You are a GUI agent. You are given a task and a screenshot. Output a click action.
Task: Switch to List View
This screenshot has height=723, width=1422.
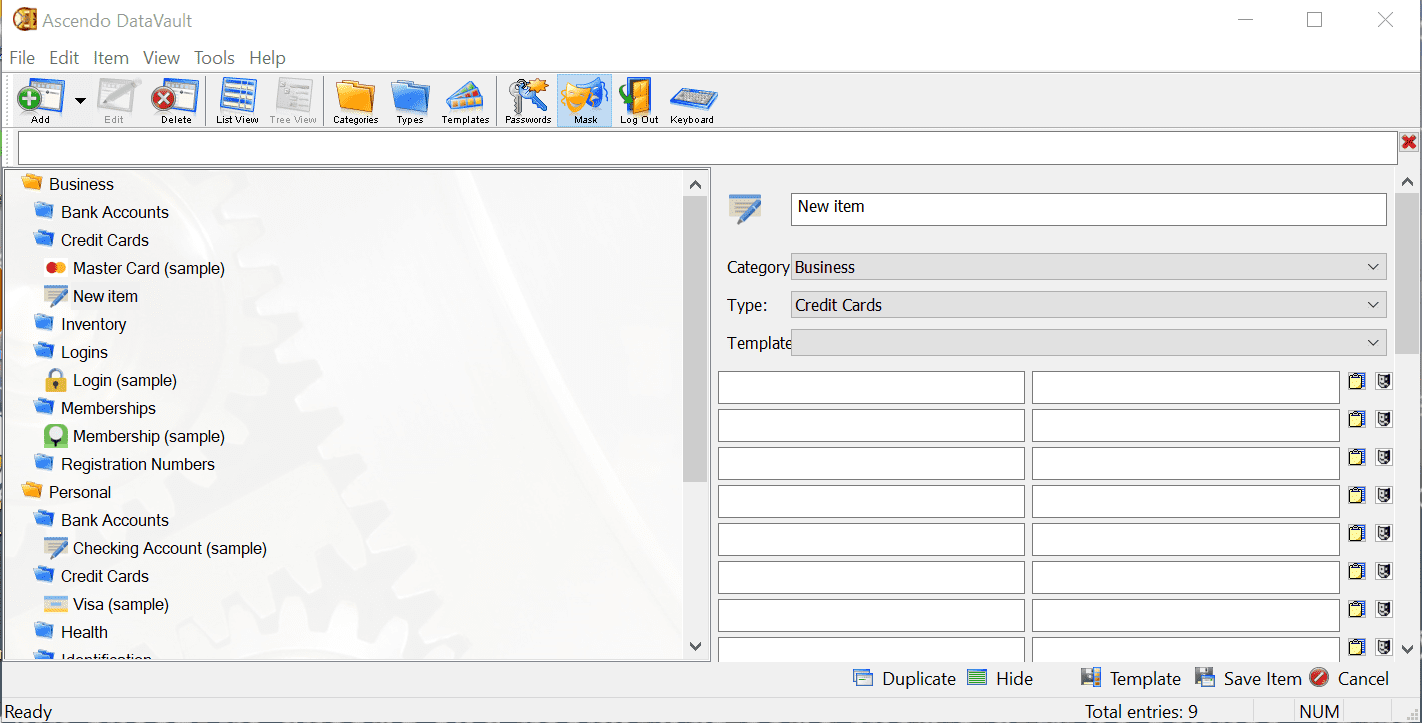coord(238,101)
